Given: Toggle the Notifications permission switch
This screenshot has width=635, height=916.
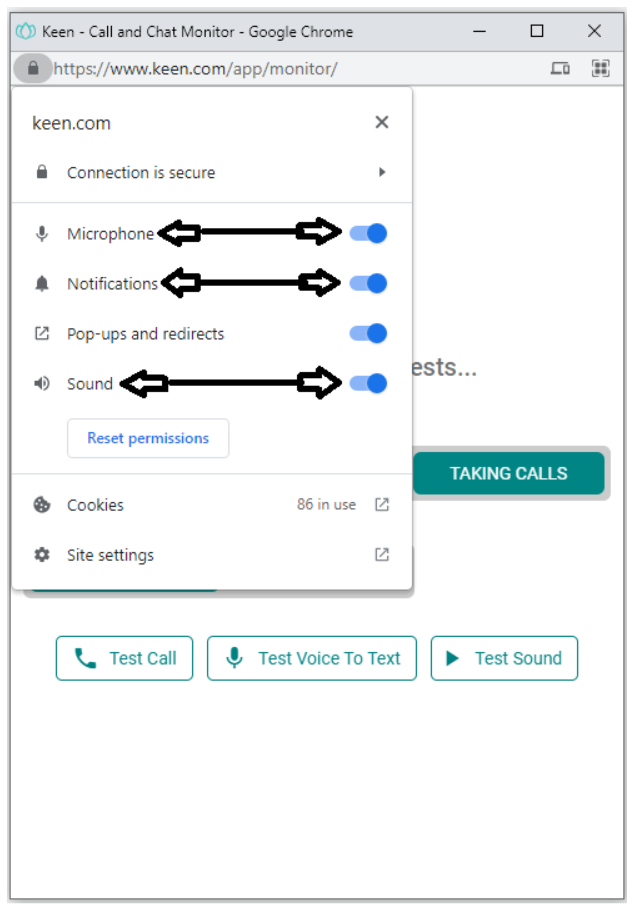Looking at the screenshot, I should click(x=368, y=284).
